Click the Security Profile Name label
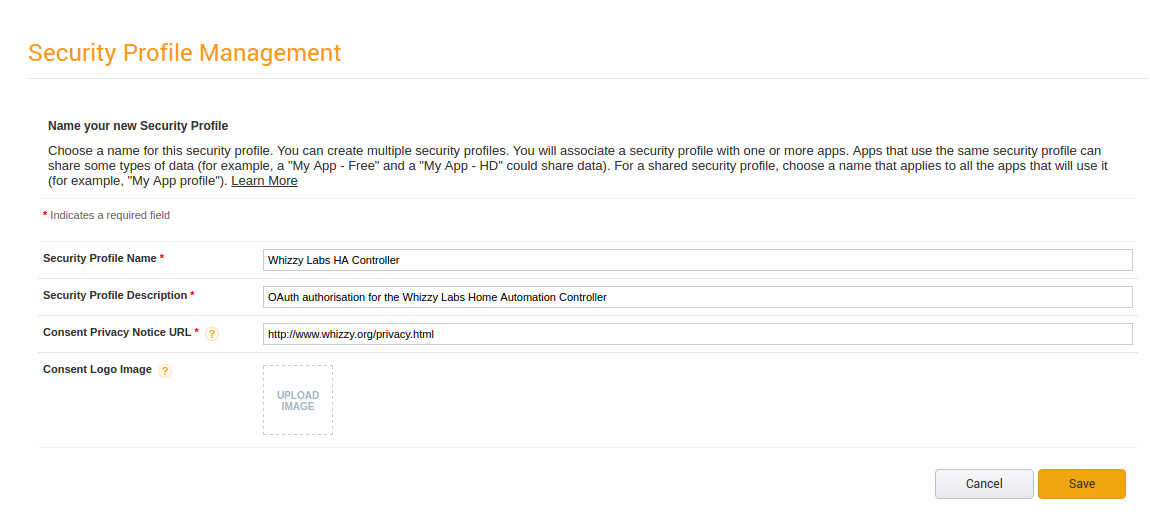The image size is (1150, 526). pos(100,258)
